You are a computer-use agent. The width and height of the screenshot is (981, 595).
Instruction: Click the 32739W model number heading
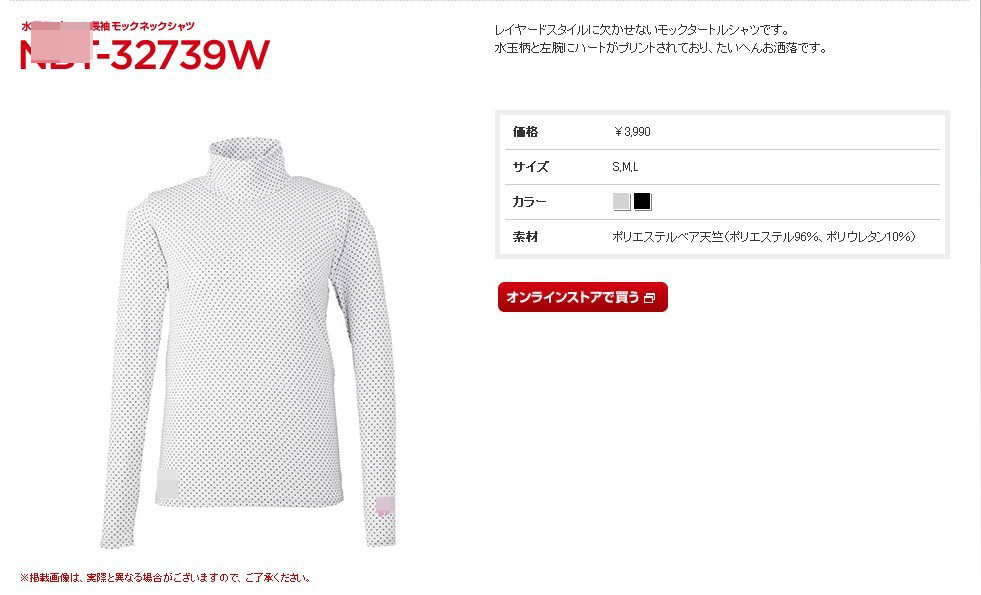coord(191,55)
